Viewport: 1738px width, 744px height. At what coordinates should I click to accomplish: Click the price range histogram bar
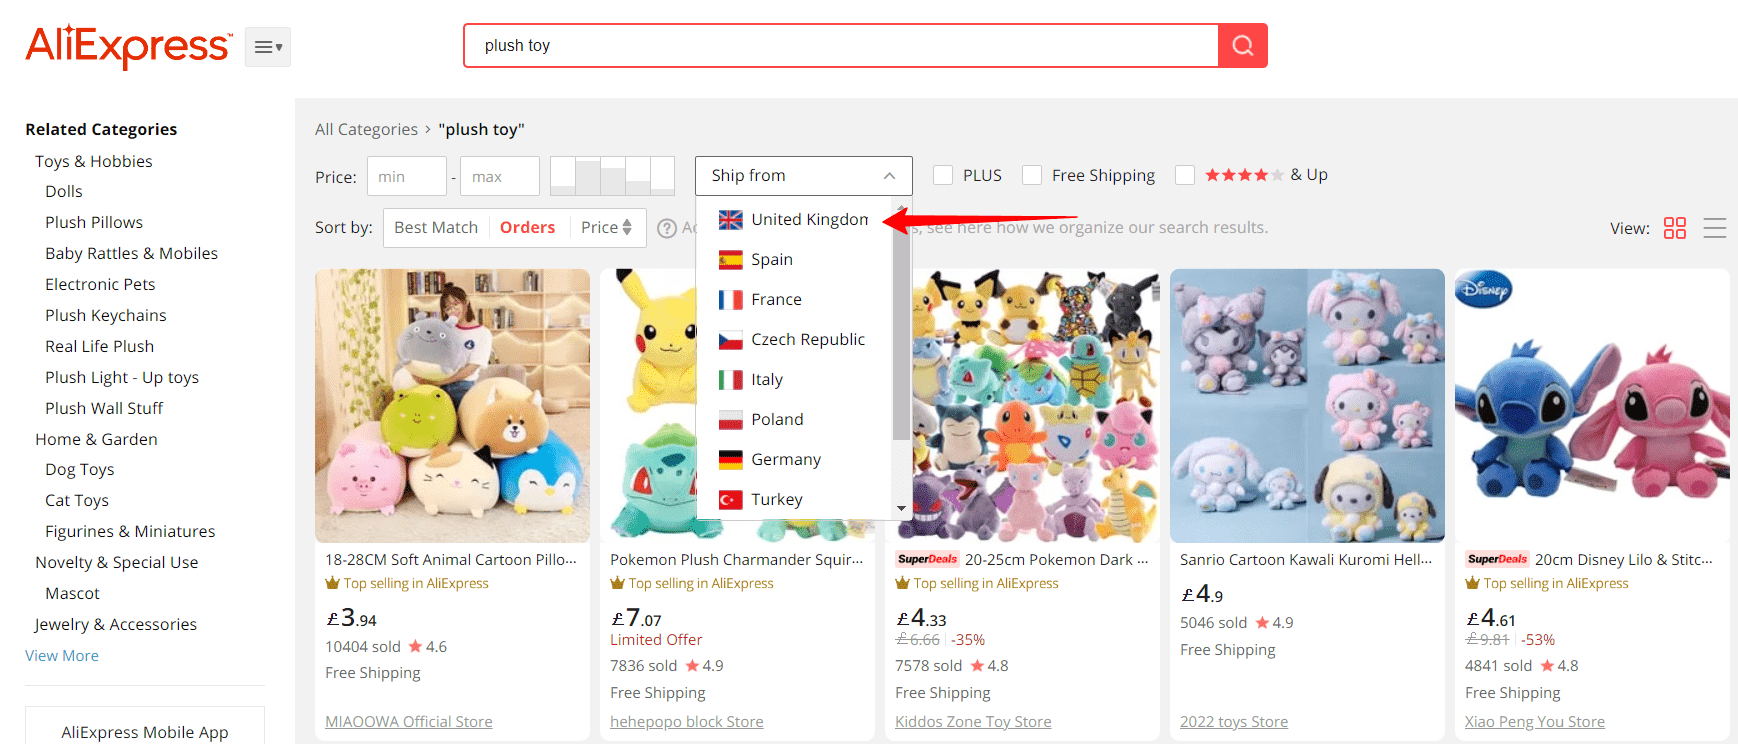coord(612,176)
